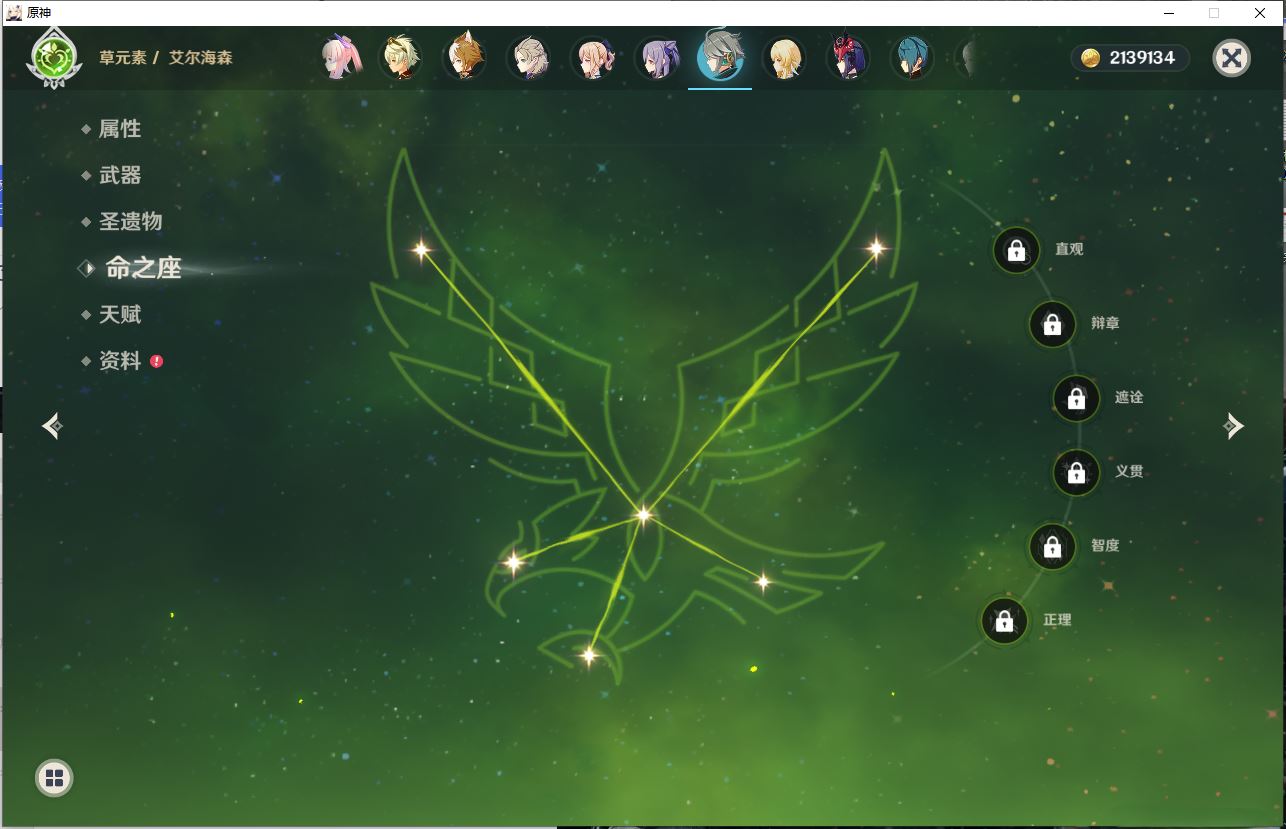
Task: Open the grid menu button at bottom-left
Action: click(x=54, y=778)
